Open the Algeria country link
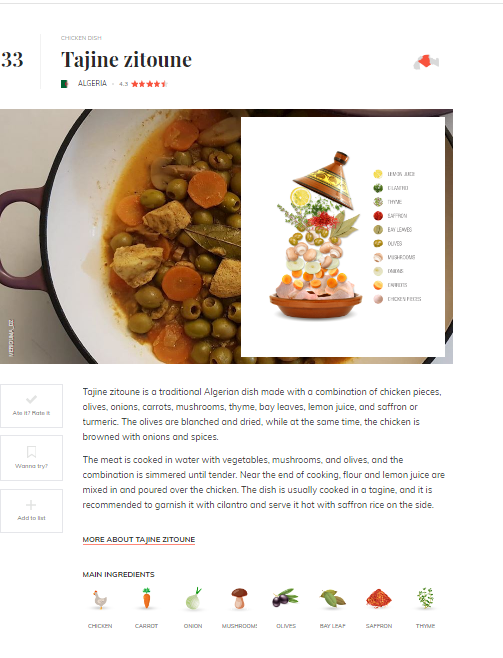This screenshot has height=658, width=503. pyautogui.click(x=92, y=84)
